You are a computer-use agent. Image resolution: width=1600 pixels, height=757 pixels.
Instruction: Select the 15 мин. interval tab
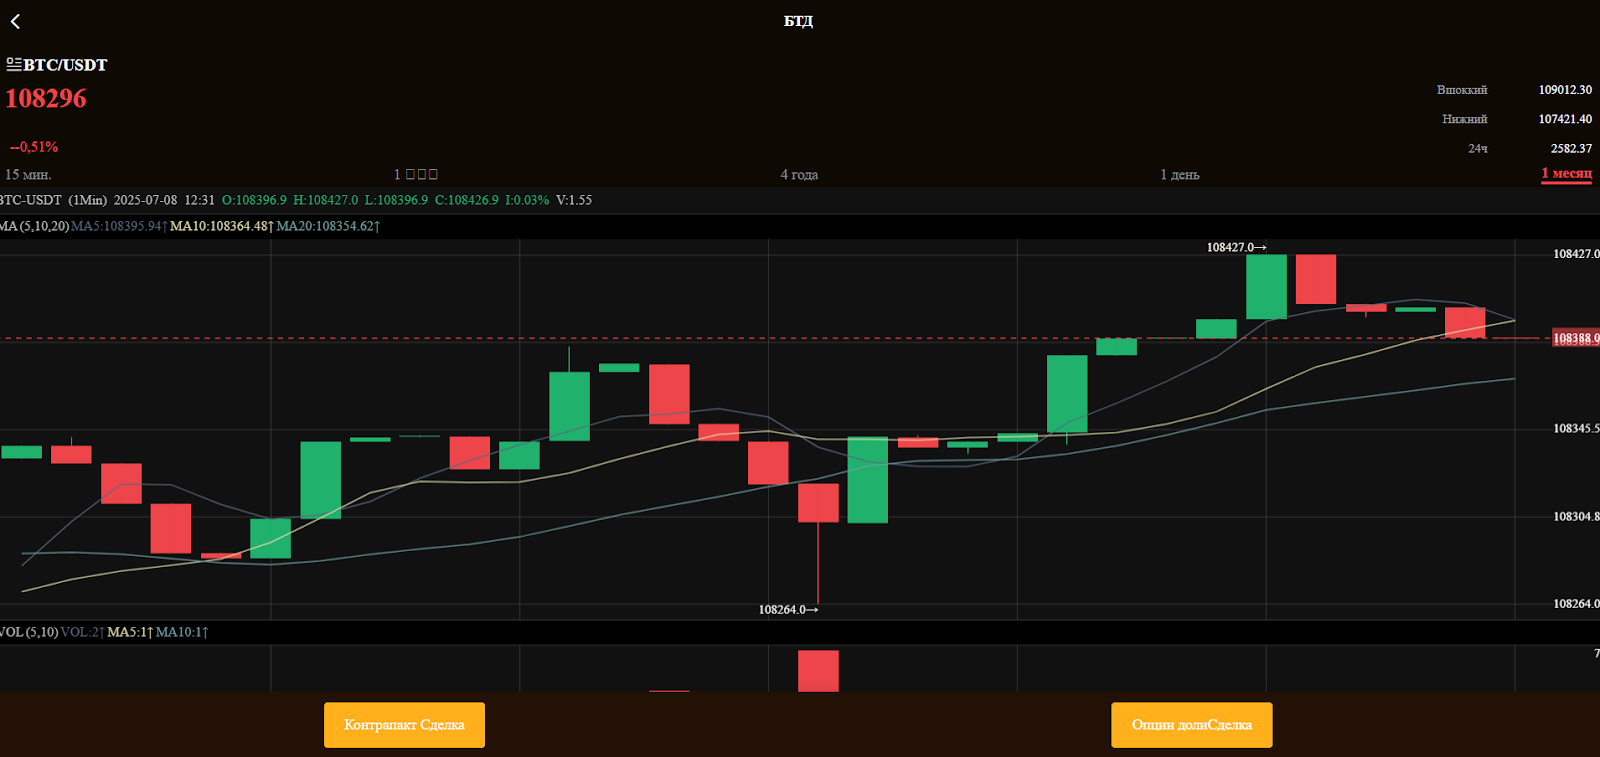pyautogui.click(x=28, y=174)
